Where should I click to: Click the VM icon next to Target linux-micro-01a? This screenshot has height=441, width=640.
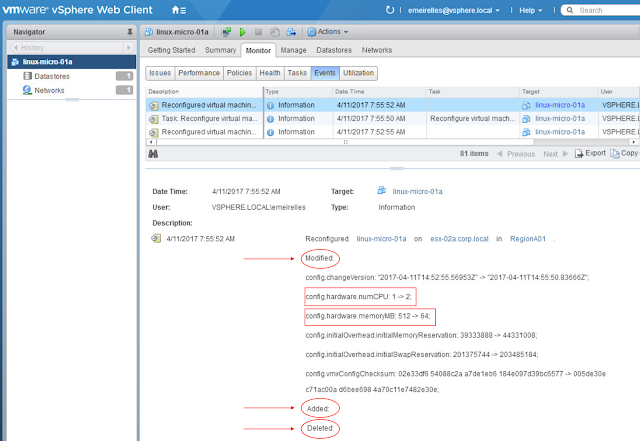pos(382,191)
